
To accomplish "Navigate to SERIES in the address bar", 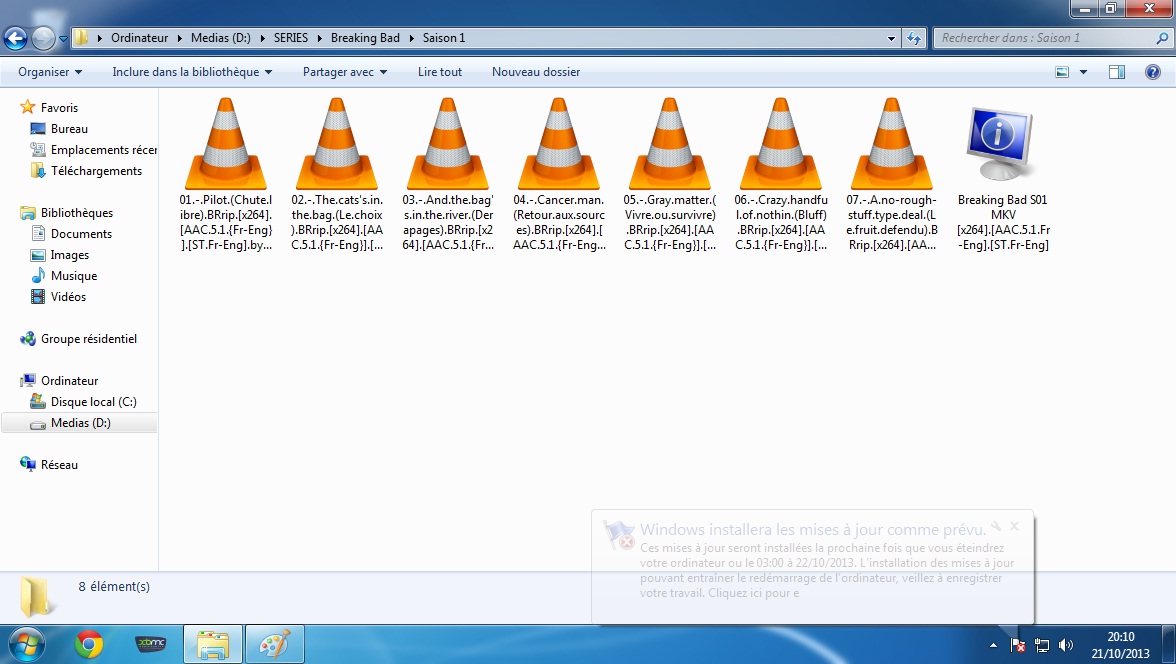I will [291, 38].
